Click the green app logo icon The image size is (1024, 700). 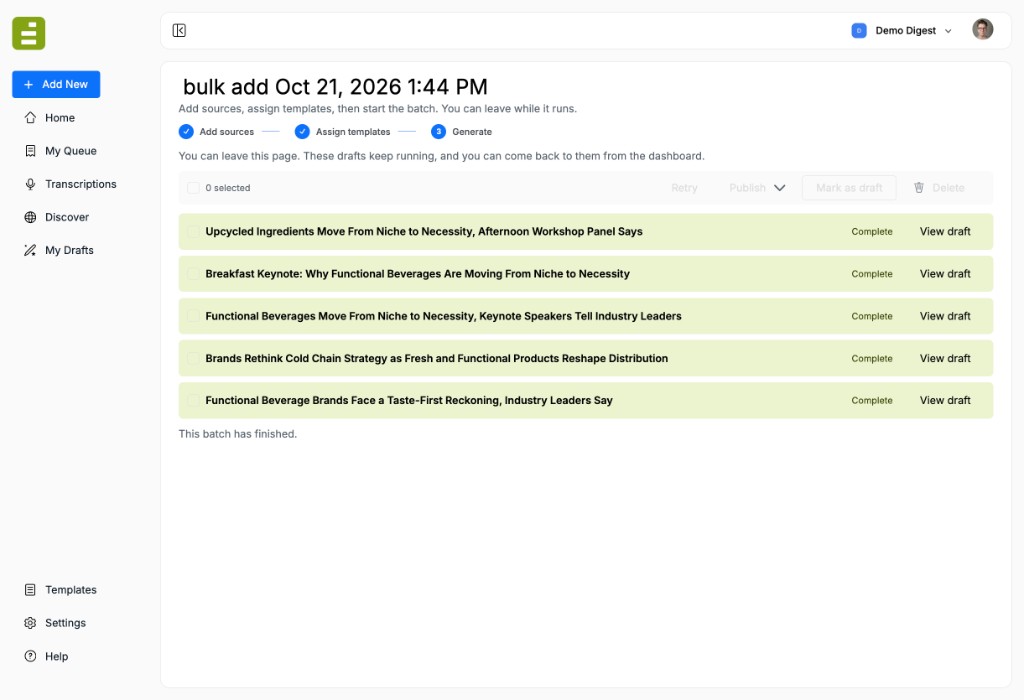point(29,33)
